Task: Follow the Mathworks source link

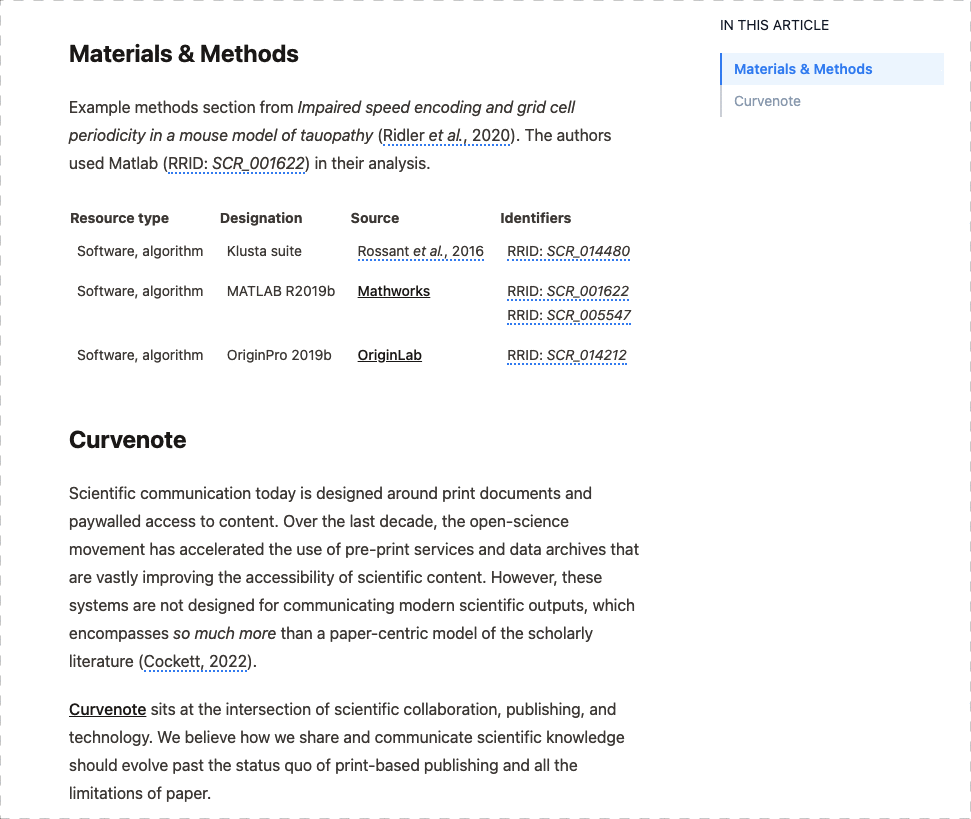Action: coord(394,291)
